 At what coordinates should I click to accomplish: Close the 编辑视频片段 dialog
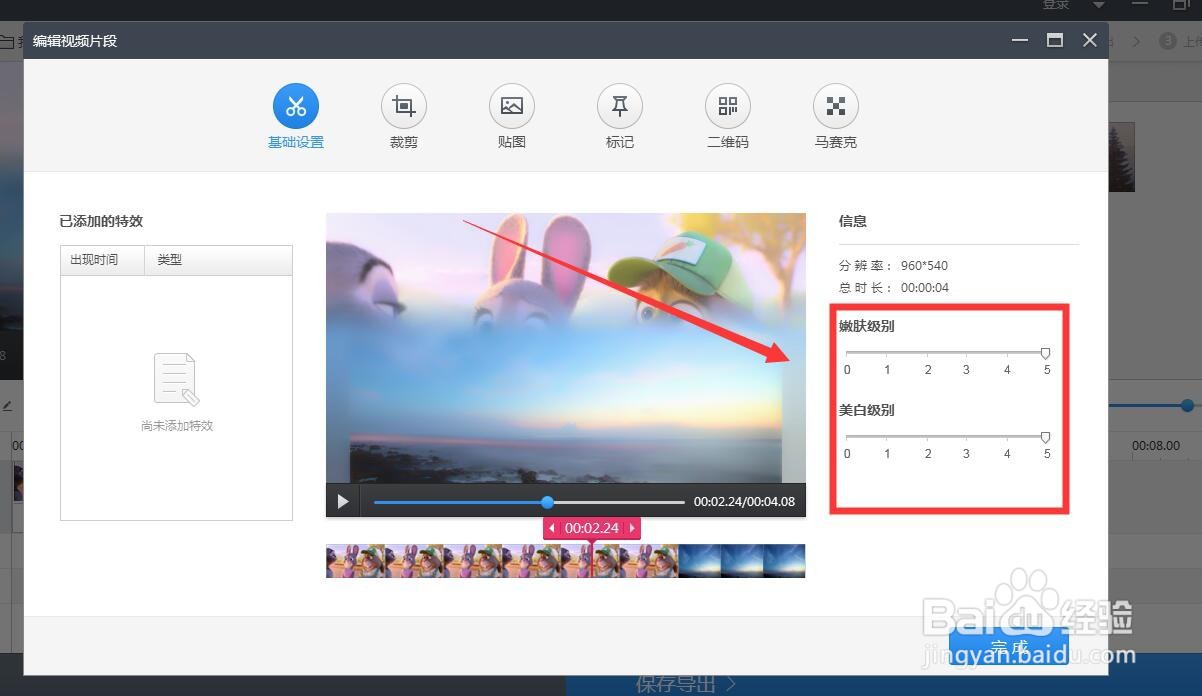(x=1090, y=40)
